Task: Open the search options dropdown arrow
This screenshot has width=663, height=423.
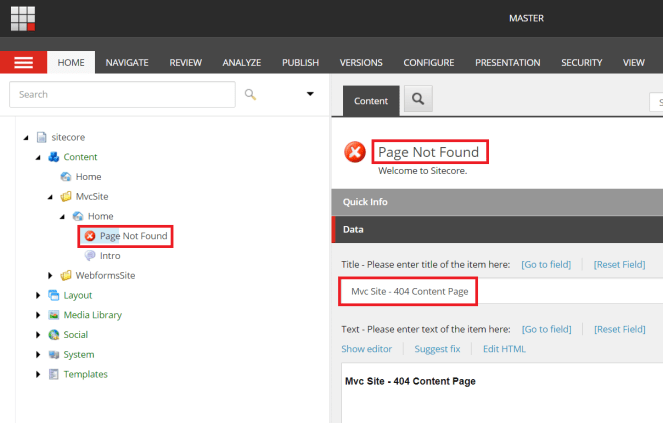Action: tap(310, 94)
